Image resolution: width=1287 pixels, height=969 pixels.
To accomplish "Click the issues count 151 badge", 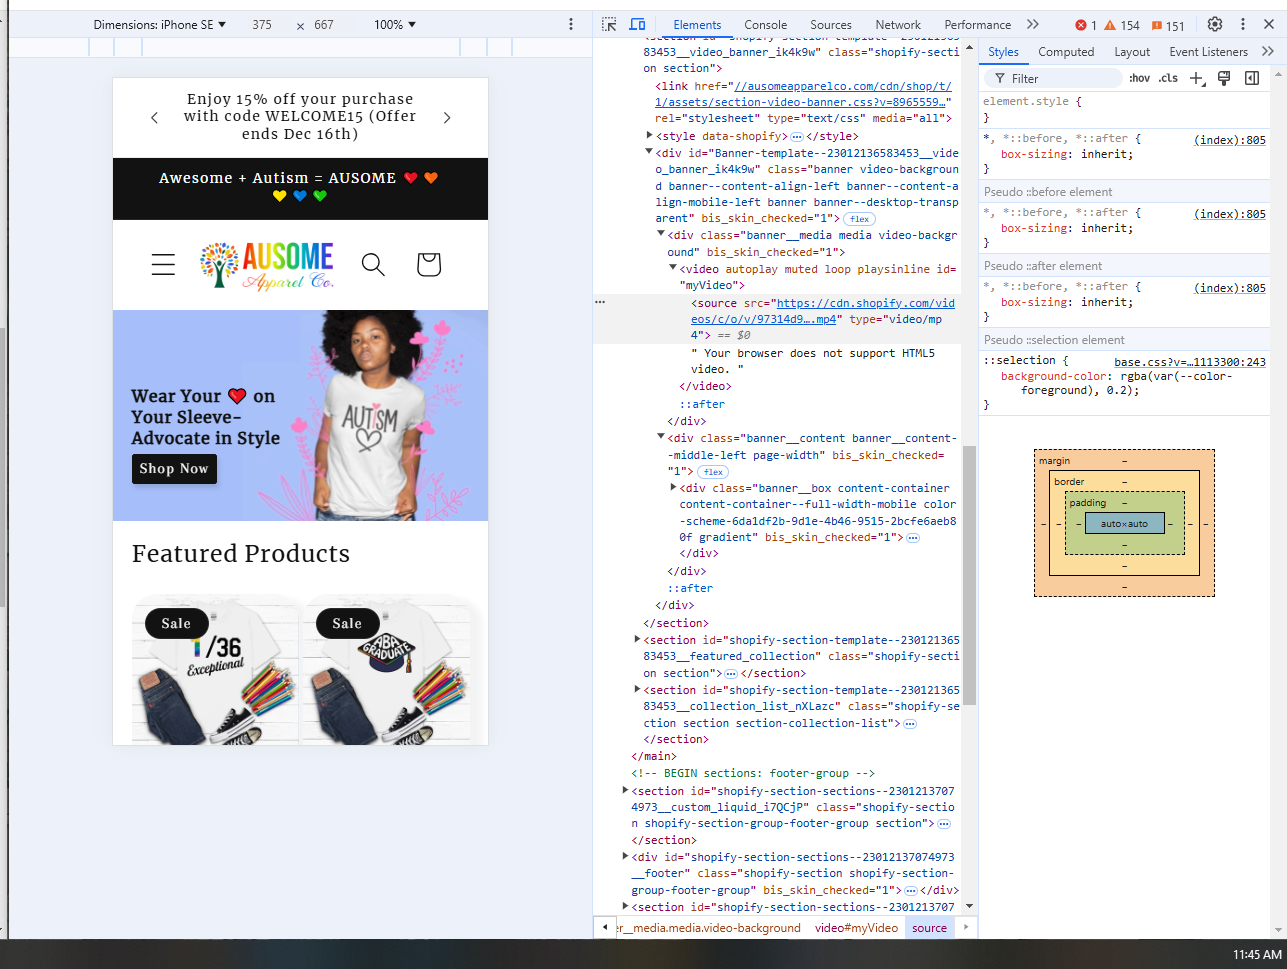I will [x=1168, y=25].
